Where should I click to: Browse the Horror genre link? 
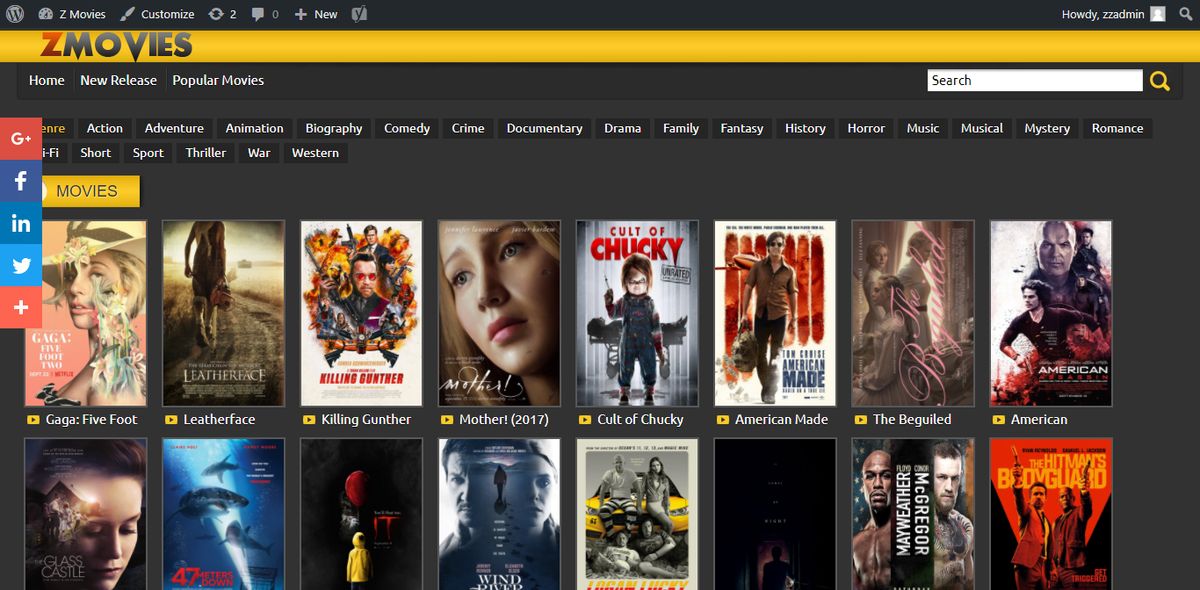pyautogui.click(x=865, y=128)
